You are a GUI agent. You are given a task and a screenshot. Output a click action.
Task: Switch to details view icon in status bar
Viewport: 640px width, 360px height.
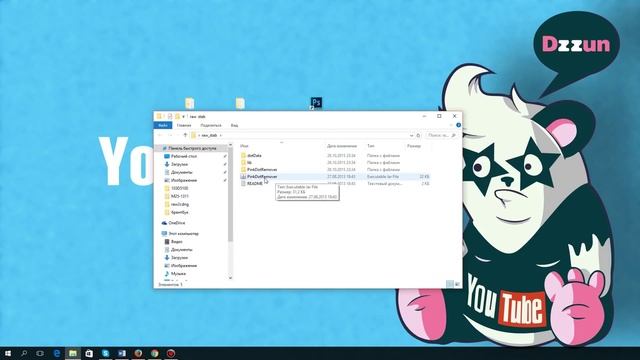coord(450,284)
